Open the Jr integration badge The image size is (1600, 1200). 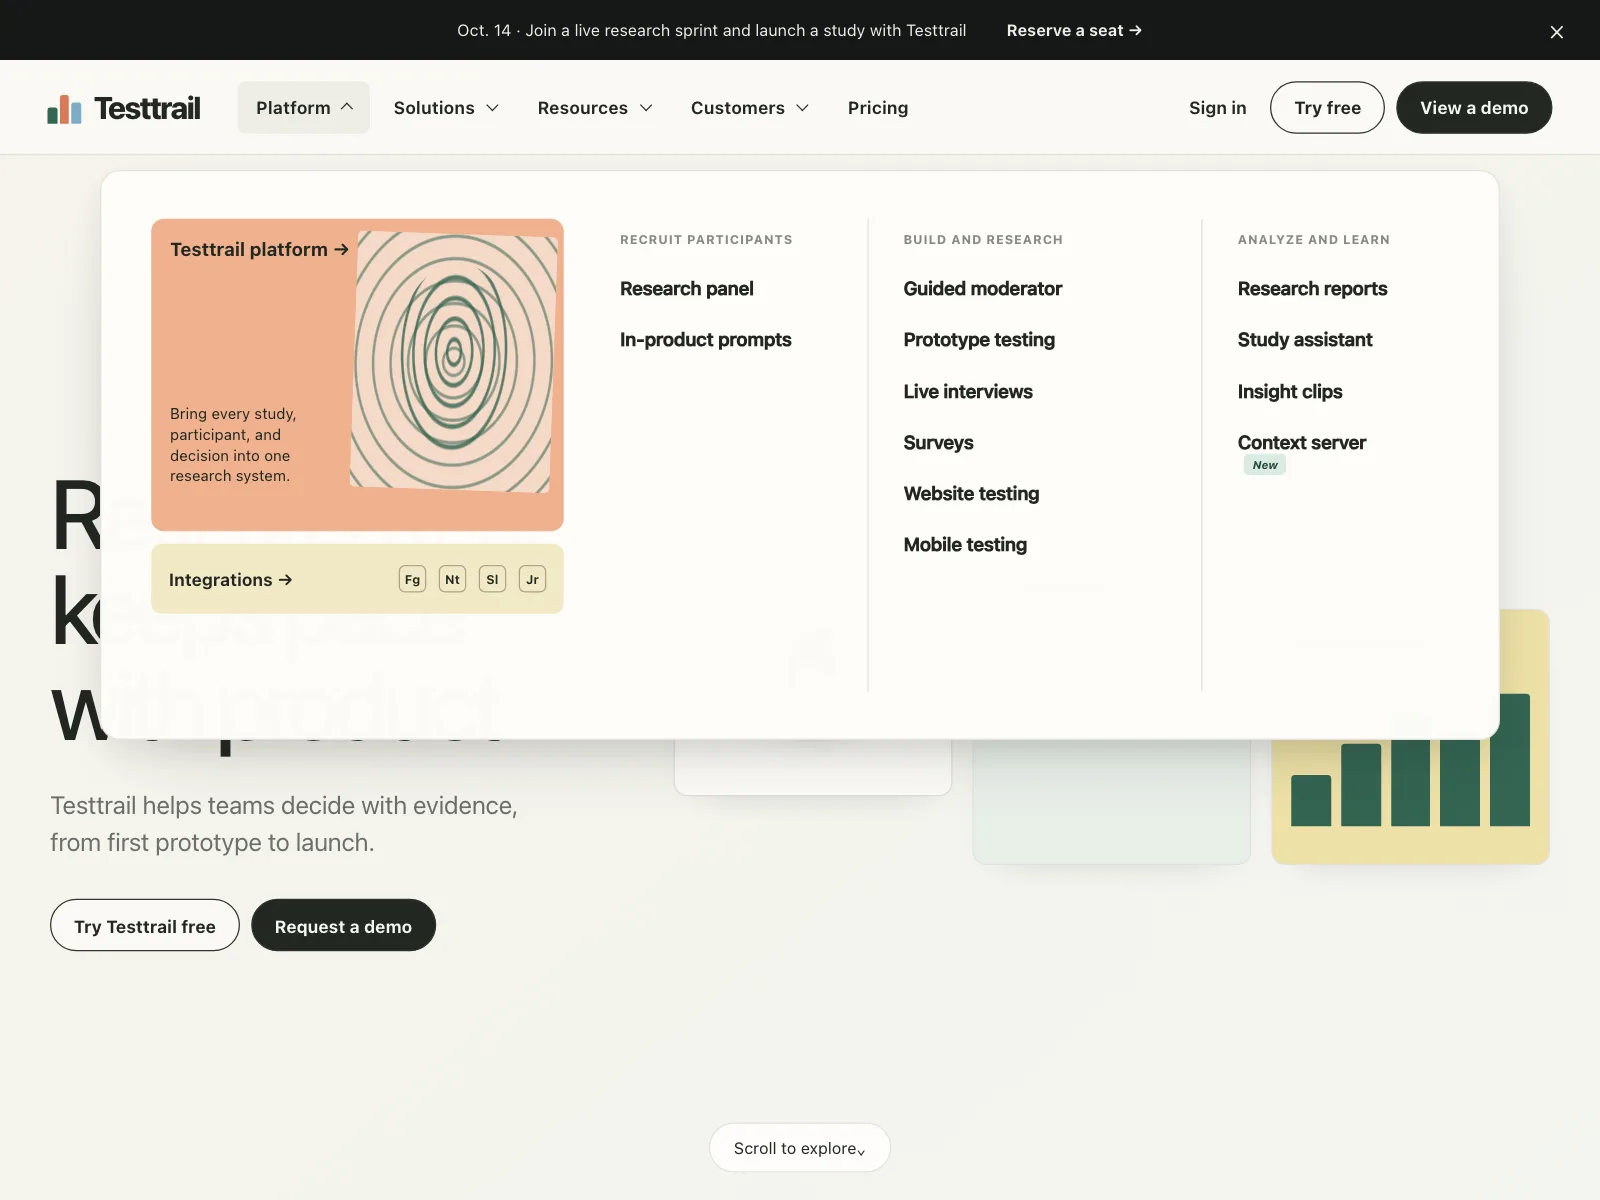(x=532, y=579)
